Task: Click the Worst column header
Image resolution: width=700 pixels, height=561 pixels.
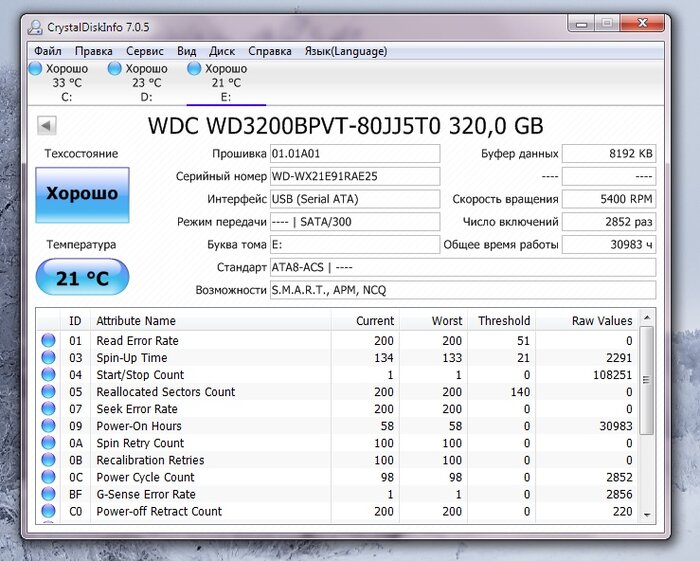Action: tap(433, 321)
